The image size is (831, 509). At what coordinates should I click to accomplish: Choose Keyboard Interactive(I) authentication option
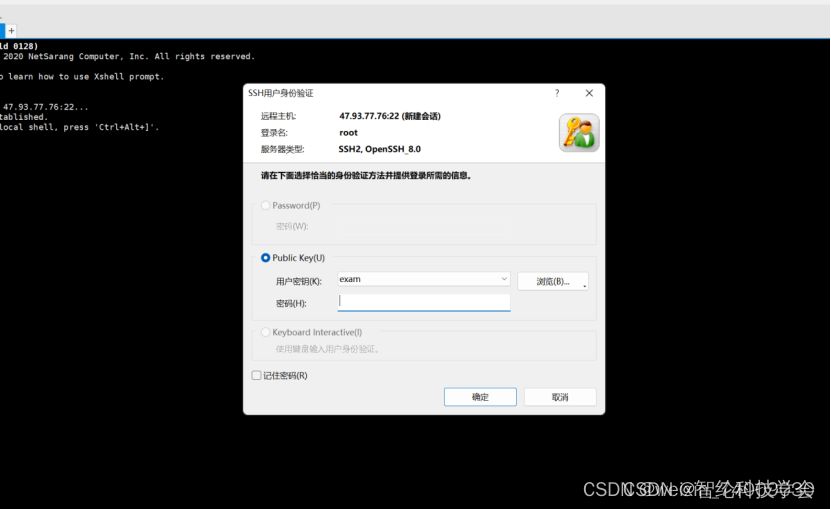(266, 332)
